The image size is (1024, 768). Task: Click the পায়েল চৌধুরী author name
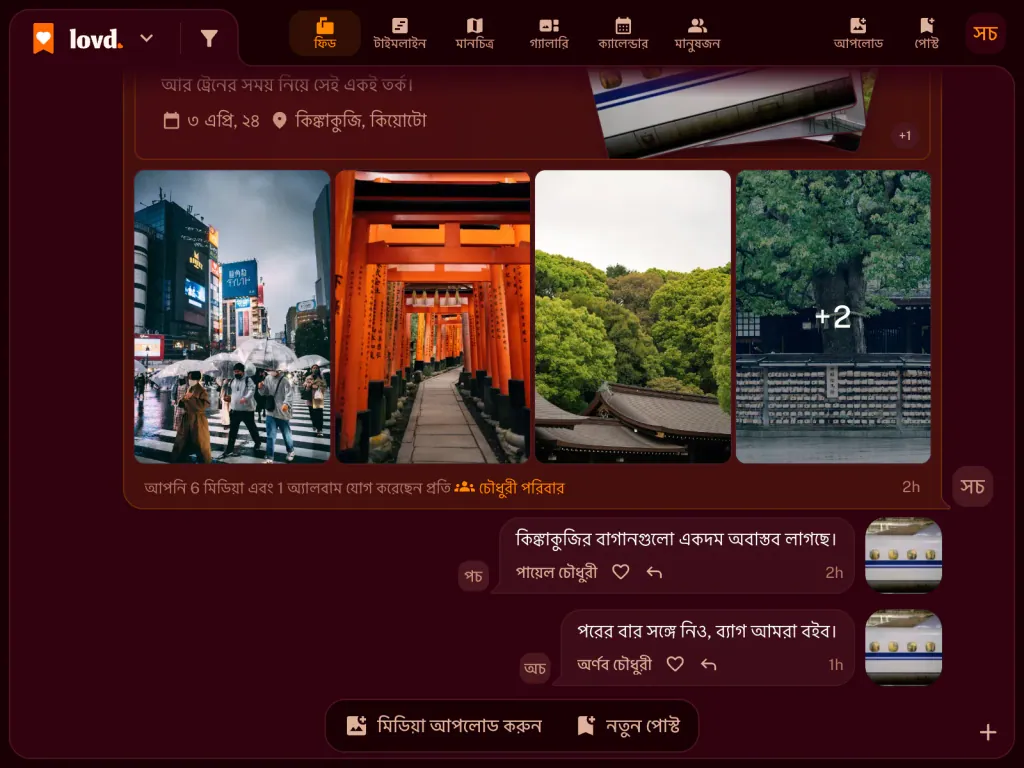coord(556,572)
